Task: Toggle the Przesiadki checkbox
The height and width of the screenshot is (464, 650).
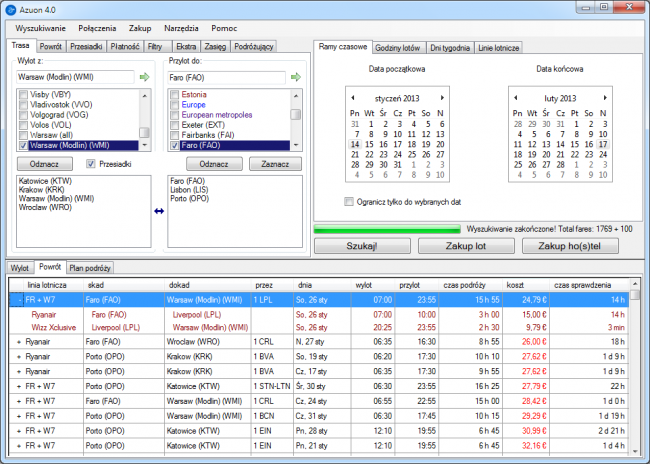Action: (x=91, y=163)
